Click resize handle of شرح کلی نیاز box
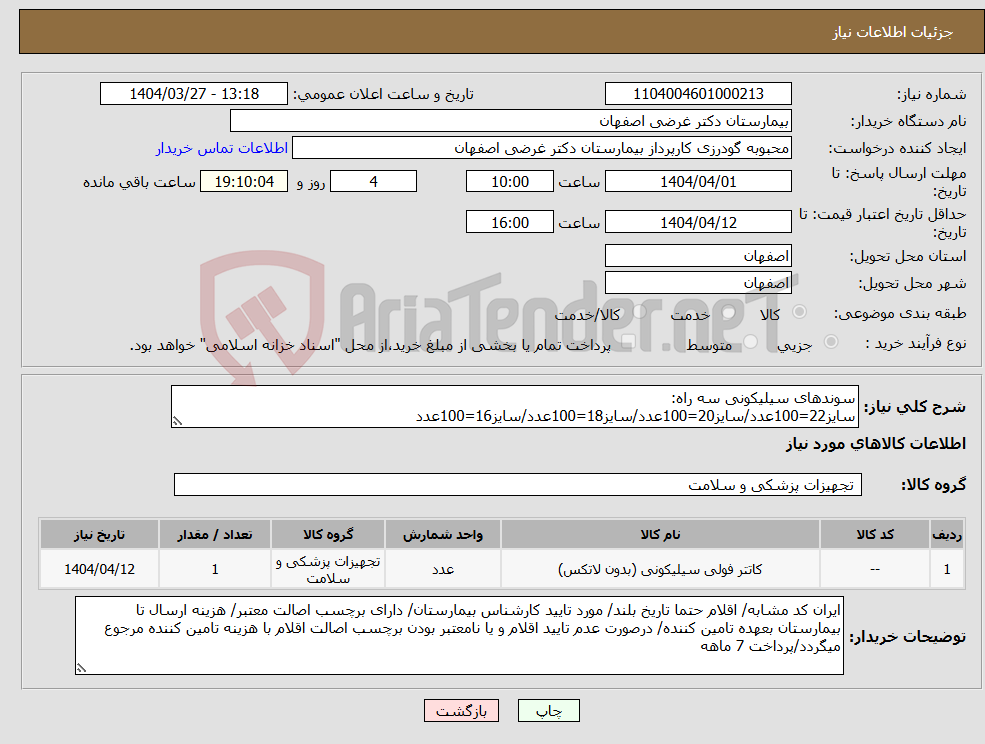The height and width of the screenshot is (744, 985). (x=177, y=422)
